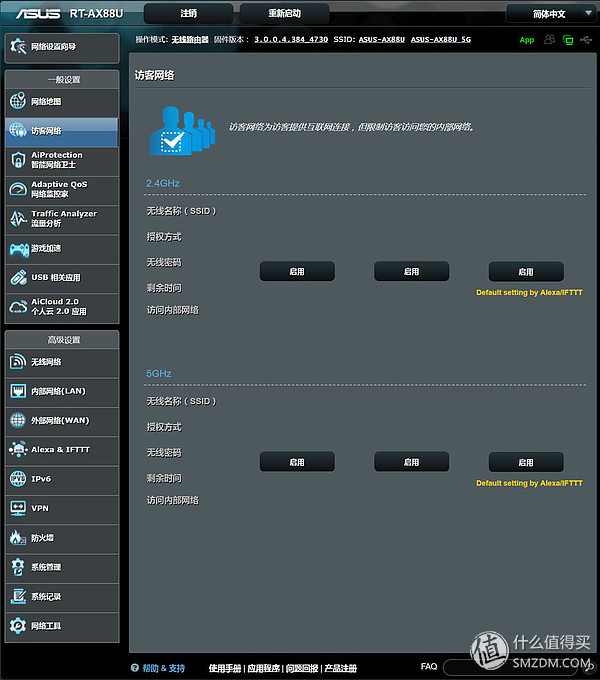
Task: Click the green network clients status icon
Action: coord(567,40)
